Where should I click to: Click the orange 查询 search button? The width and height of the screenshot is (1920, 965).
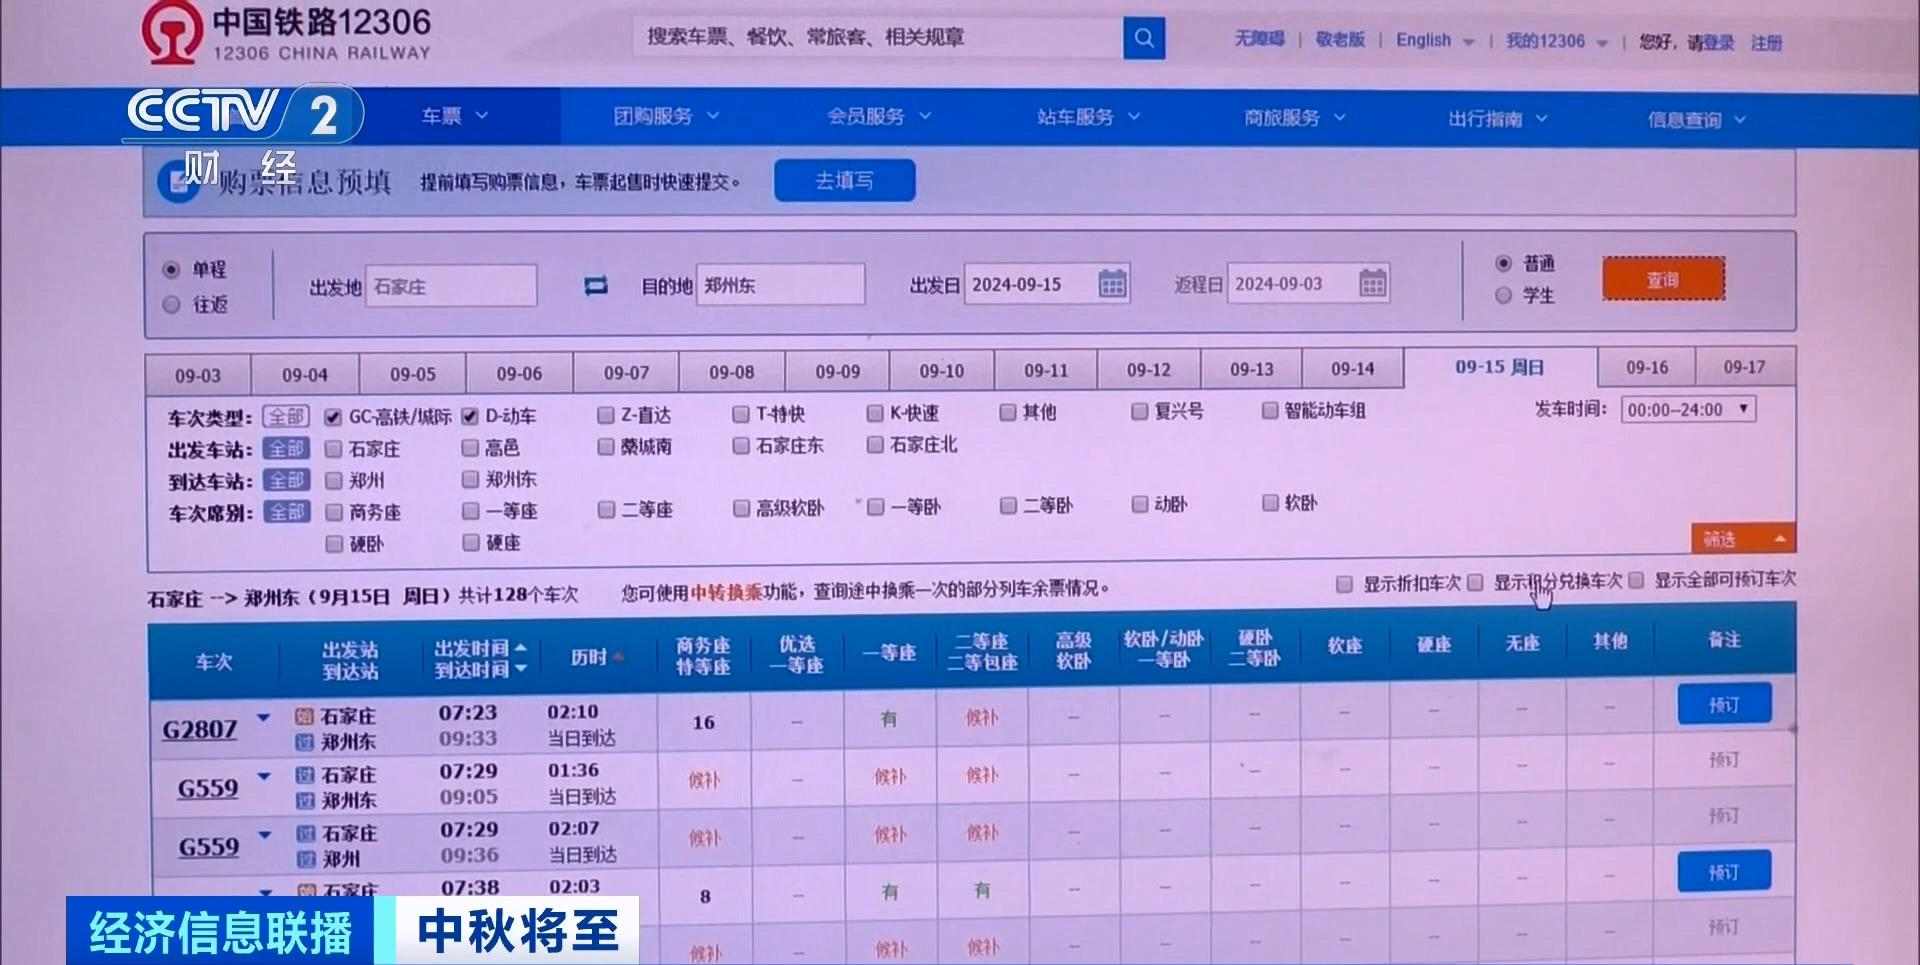[1663, 279]
